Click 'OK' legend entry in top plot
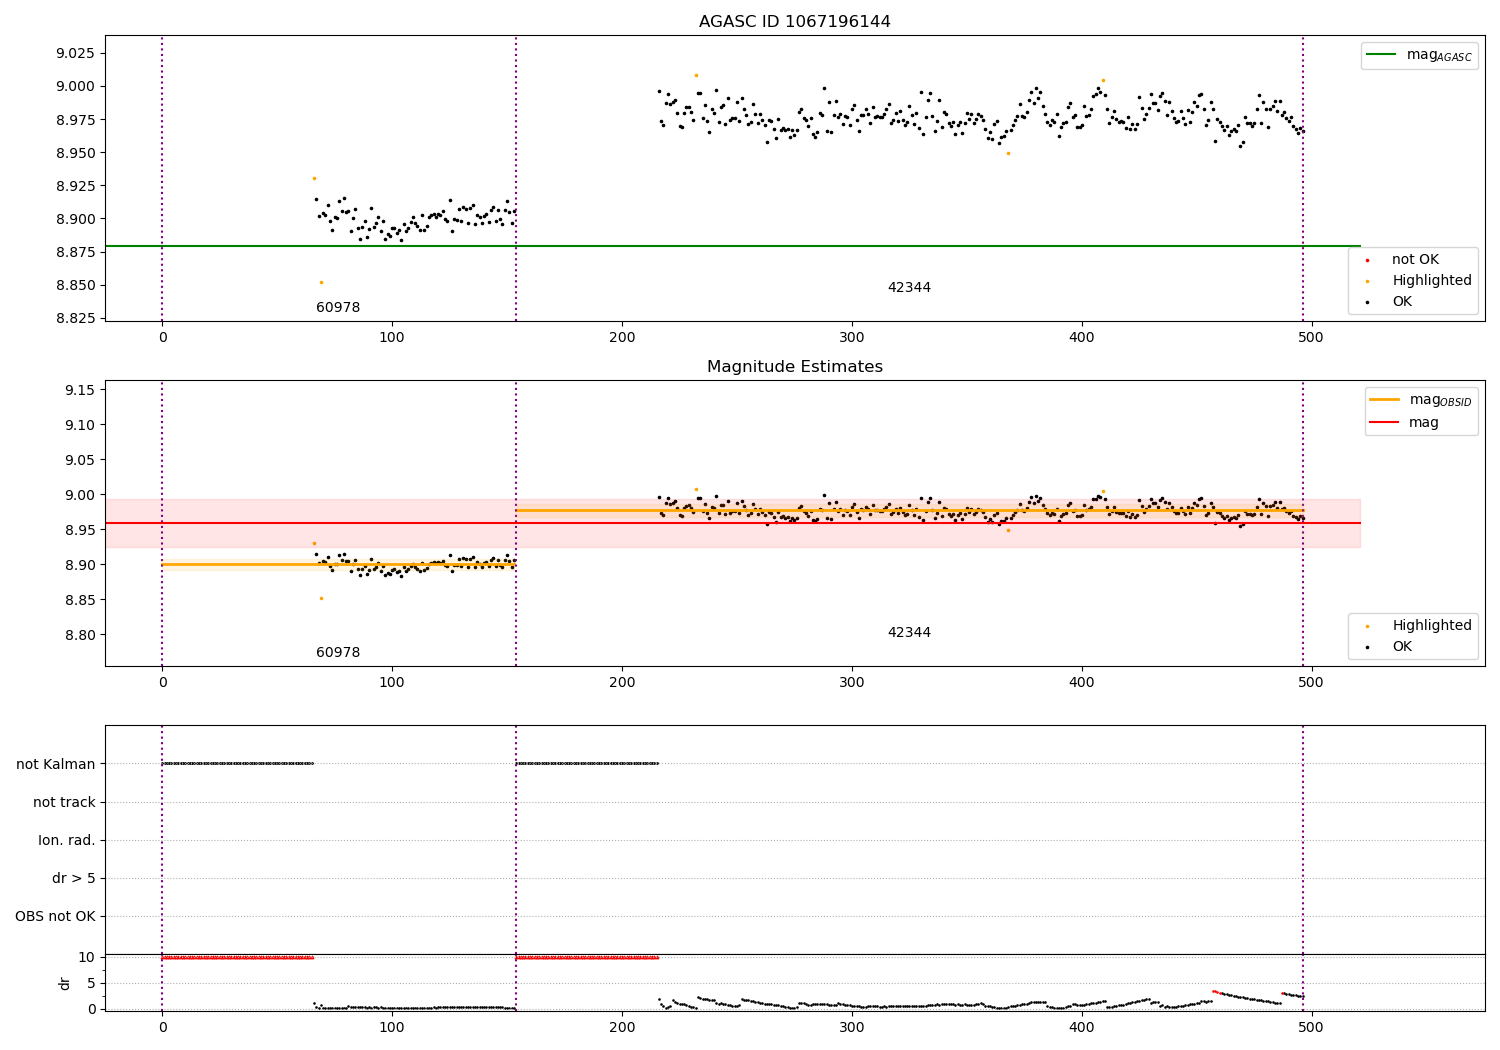Image resolution: width=1500 pixels, height=1050 pixels. pos(1402,302)
